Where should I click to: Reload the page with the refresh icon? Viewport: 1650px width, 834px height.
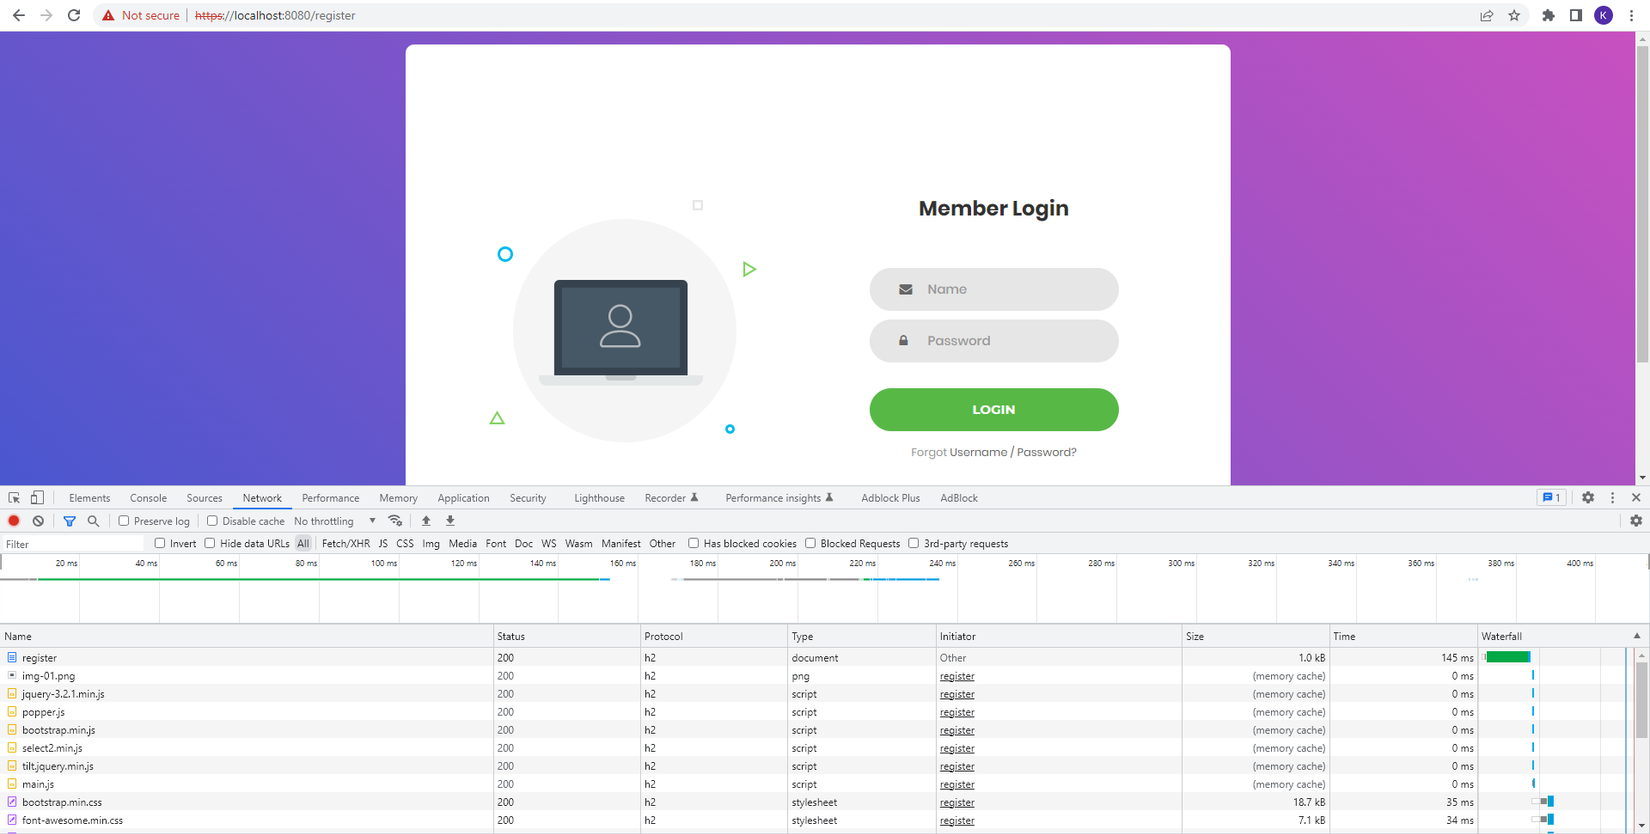point(74,15)
